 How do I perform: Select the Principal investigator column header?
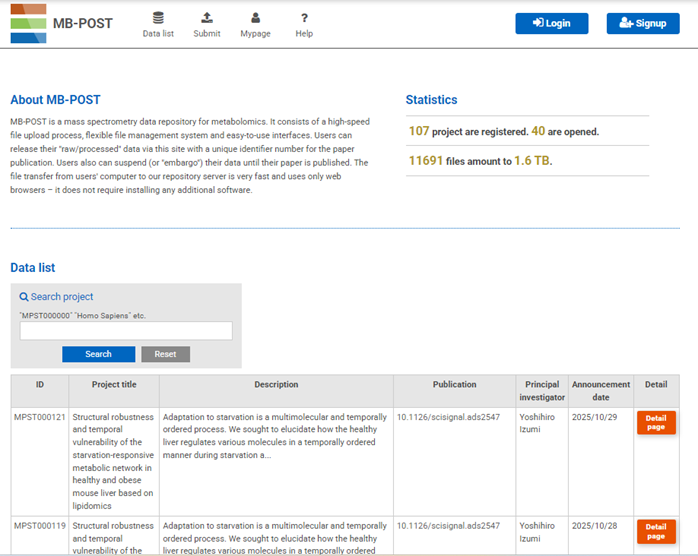point(543,390)
